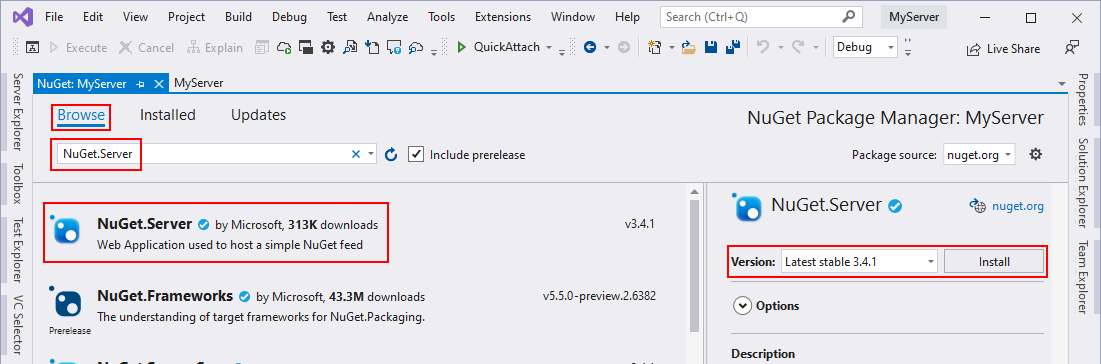Open the Analyze menu
Viewport: 1101px width, 364px height.
[x=387, y=17]
